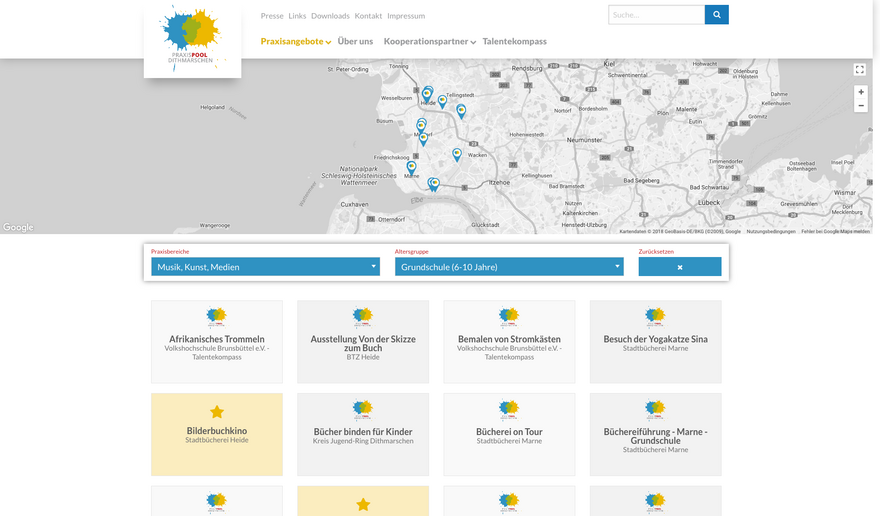The width and height of the screenshot is (880, 516).
Task: Reset filters with the X button
Action: (679, 267)
